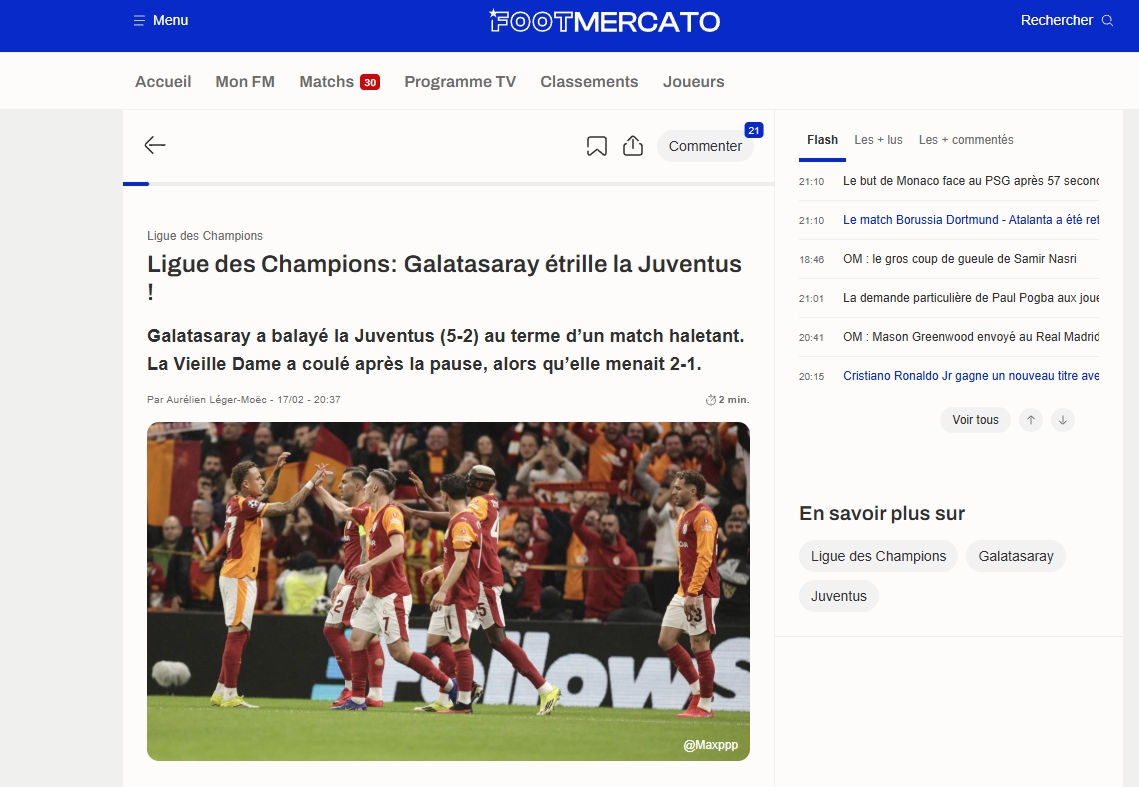Click the 'Commenter' button

(x=706, y=145)
